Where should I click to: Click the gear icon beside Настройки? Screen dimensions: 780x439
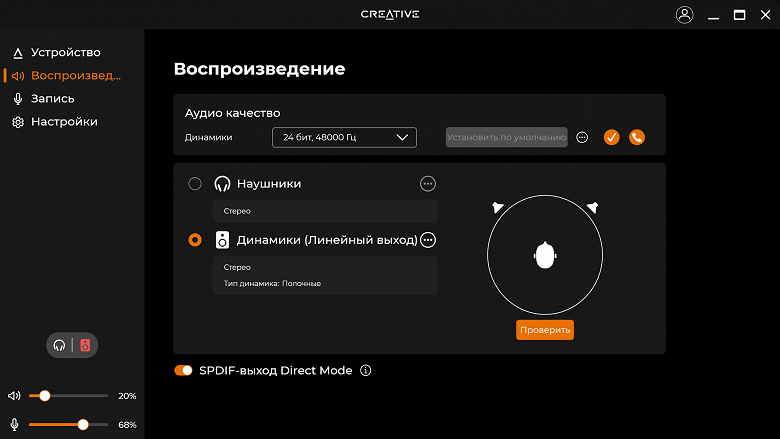pos(18,122)
